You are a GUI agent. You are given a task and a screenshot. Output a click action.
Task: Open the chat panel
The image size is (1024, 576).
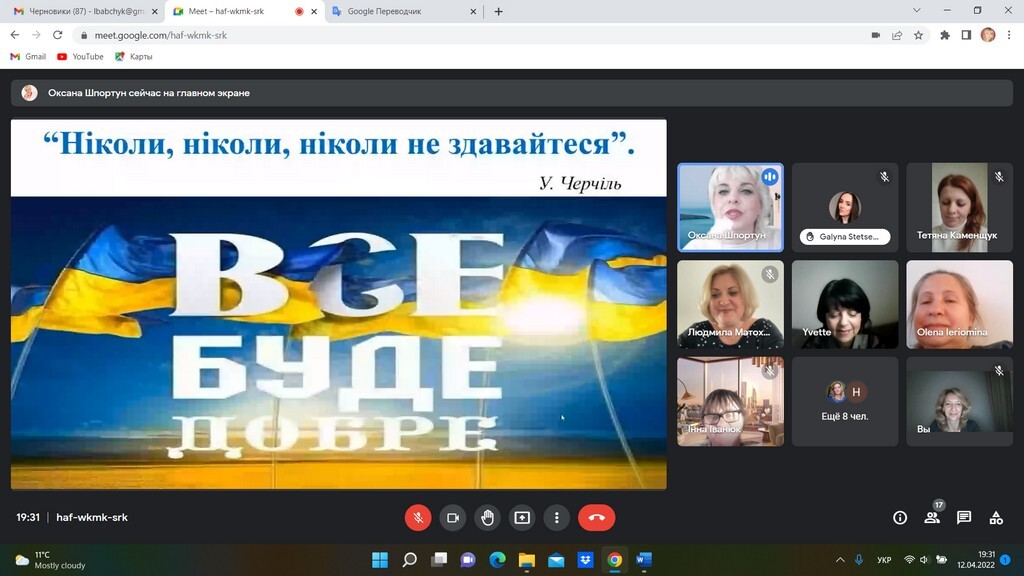[x=964, y=518]
